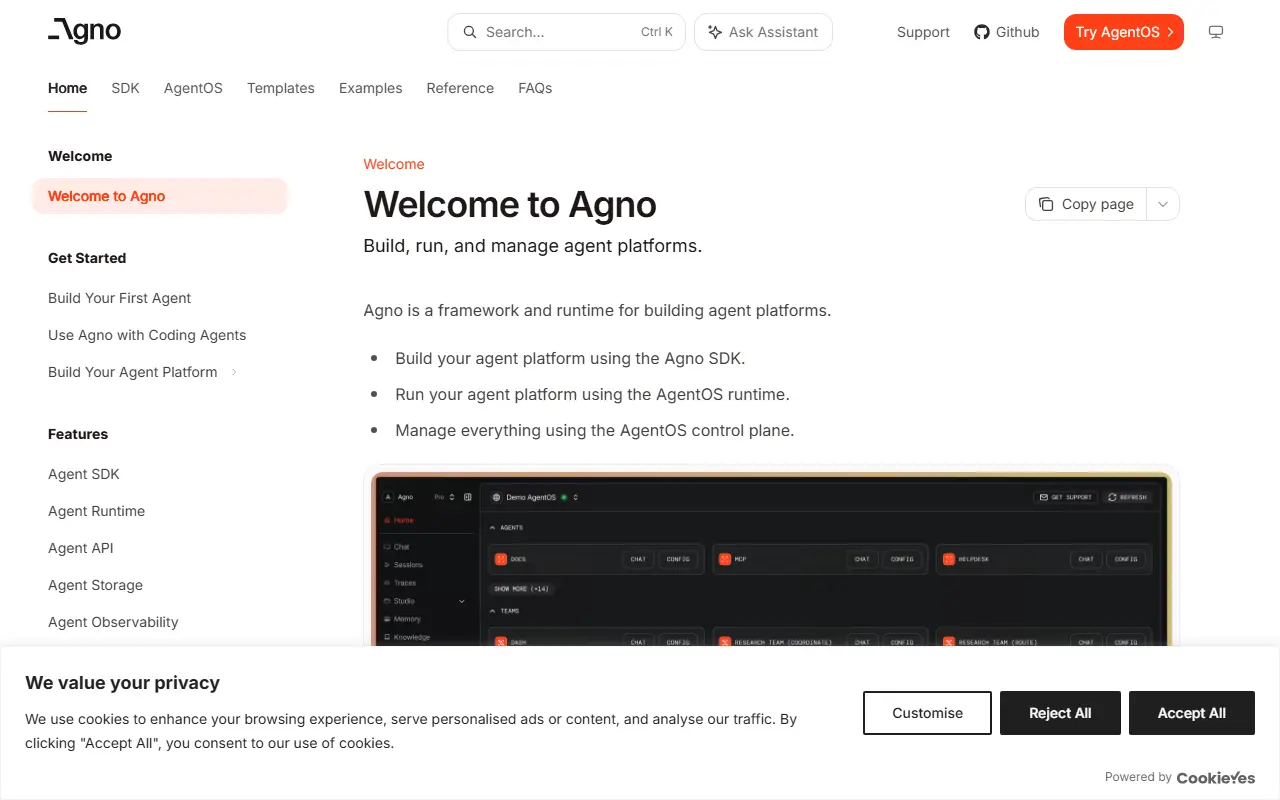Click the Agno logo
This screenshot has width=1280, height=800.
coord(85,31)
